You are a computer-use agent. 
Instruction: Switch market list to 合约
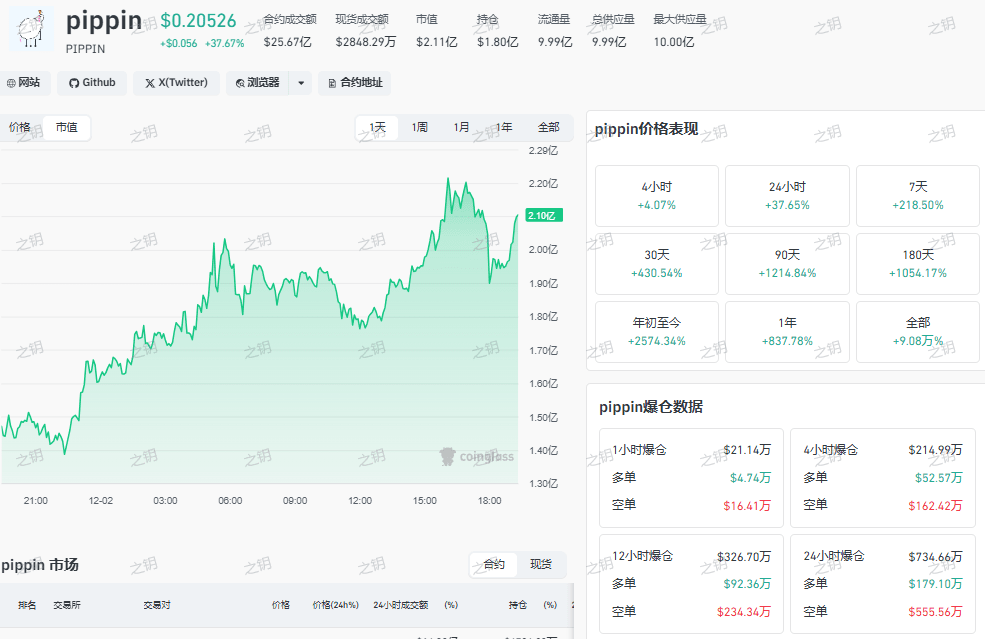point(494,564)
